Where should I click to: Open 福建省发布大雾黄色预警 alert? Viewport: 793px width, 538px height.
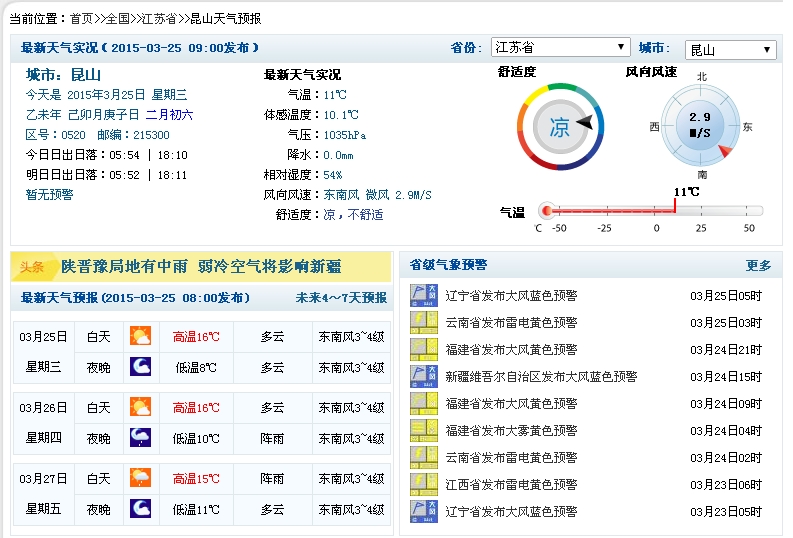pyautogui.click(x=511, y=431)
